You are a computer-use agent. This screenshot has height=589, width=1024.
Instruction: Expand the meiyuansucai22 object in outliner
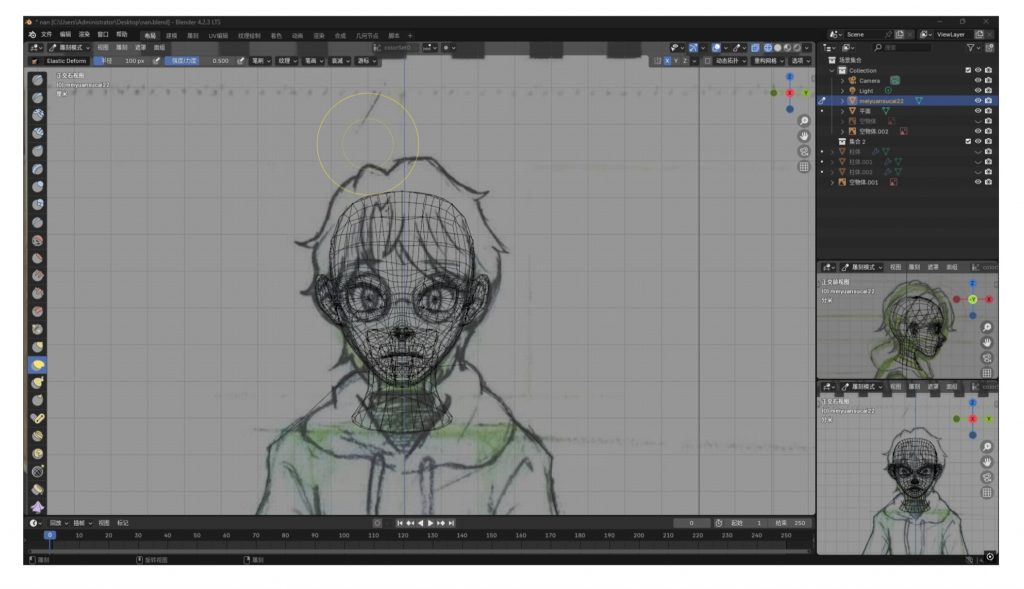(x=842, y=101)
